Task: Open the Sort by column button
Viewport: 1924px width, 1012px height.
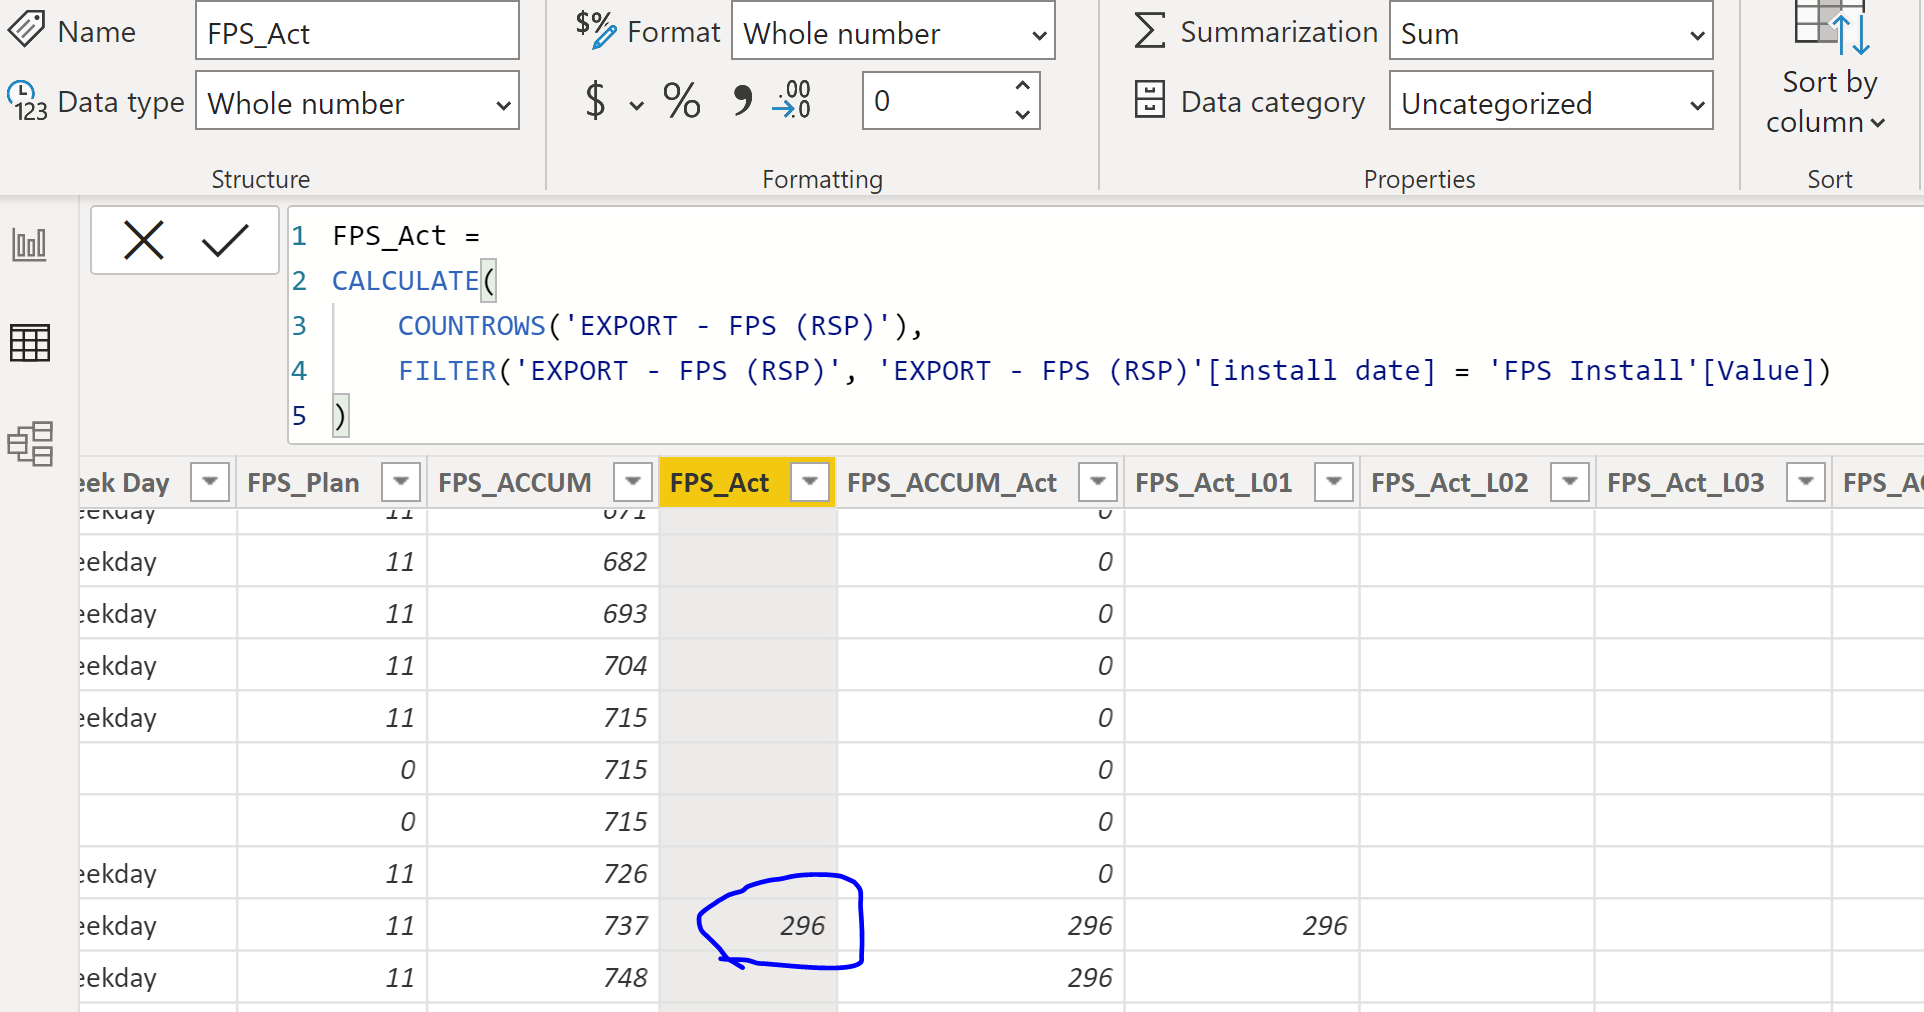Action: pos(1827,70)
